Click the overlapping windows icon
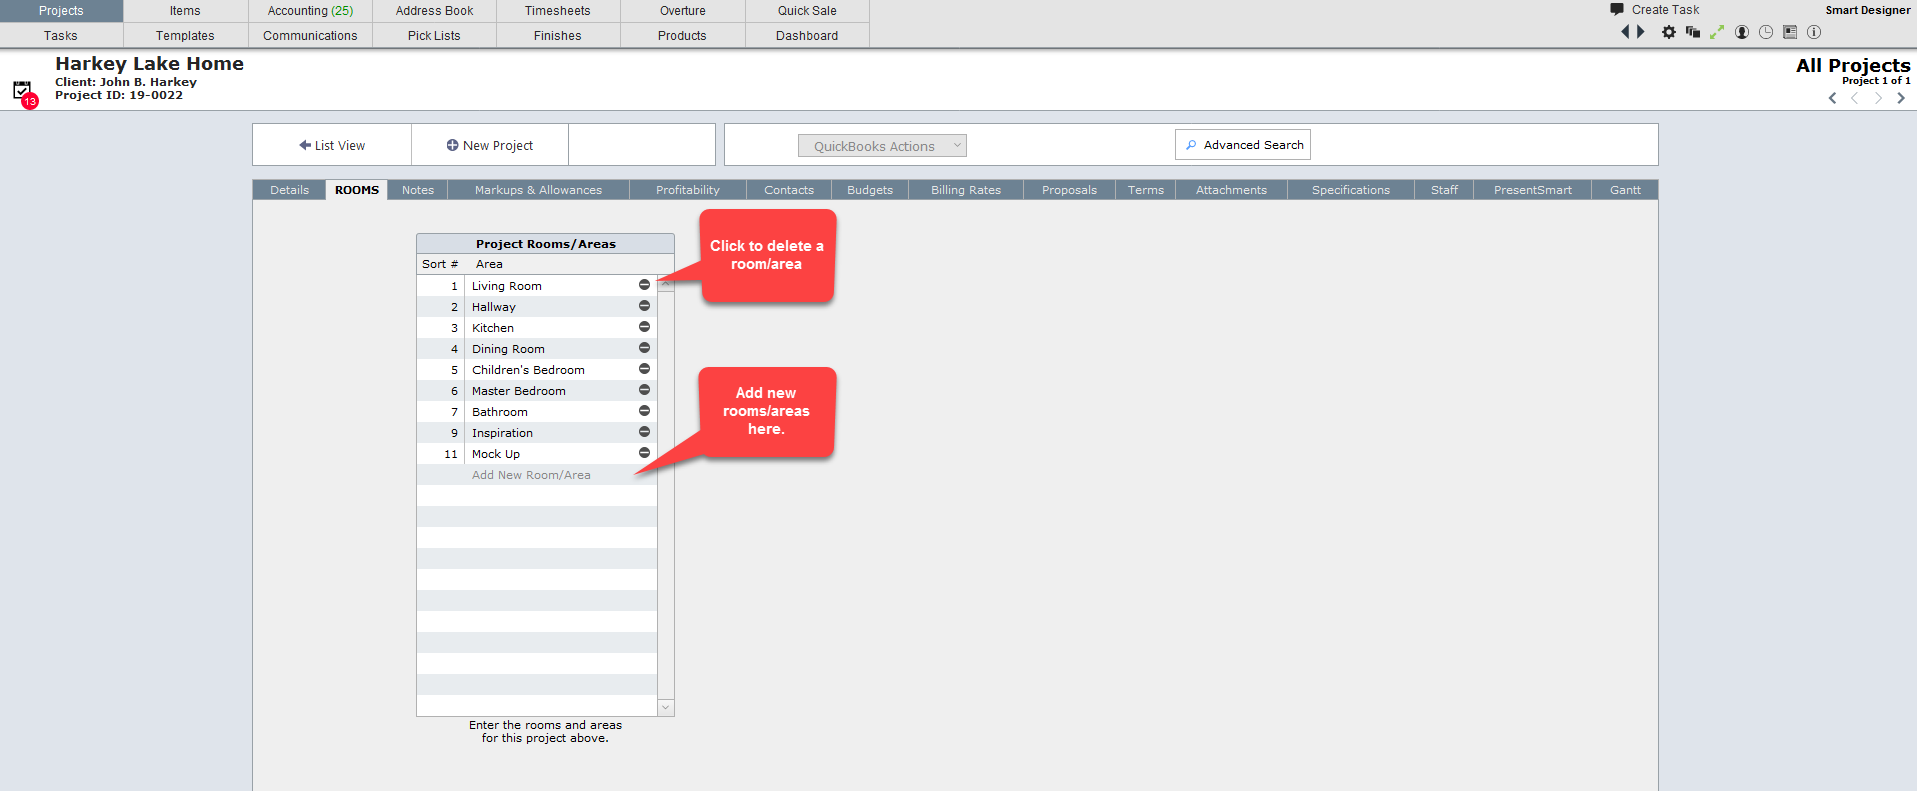1917x791 pixels. pos(1693,32)
